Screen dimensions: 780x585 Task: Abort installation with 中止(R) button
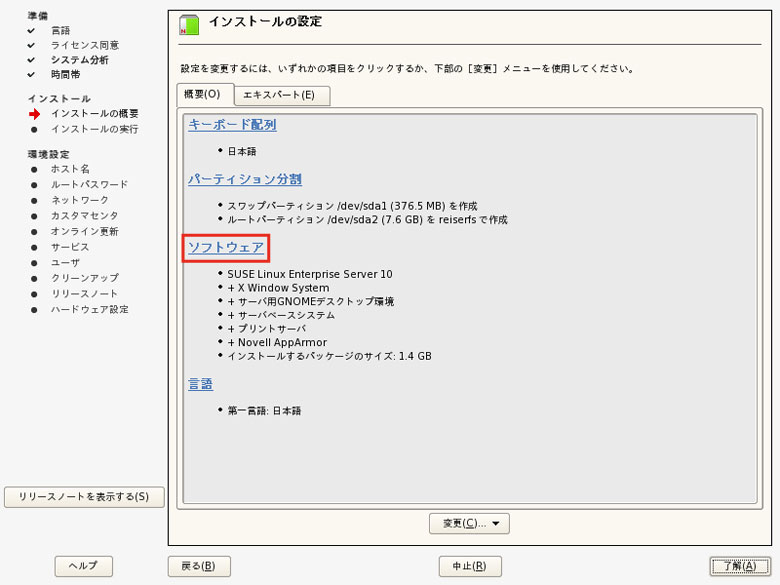tap(470, 566)
